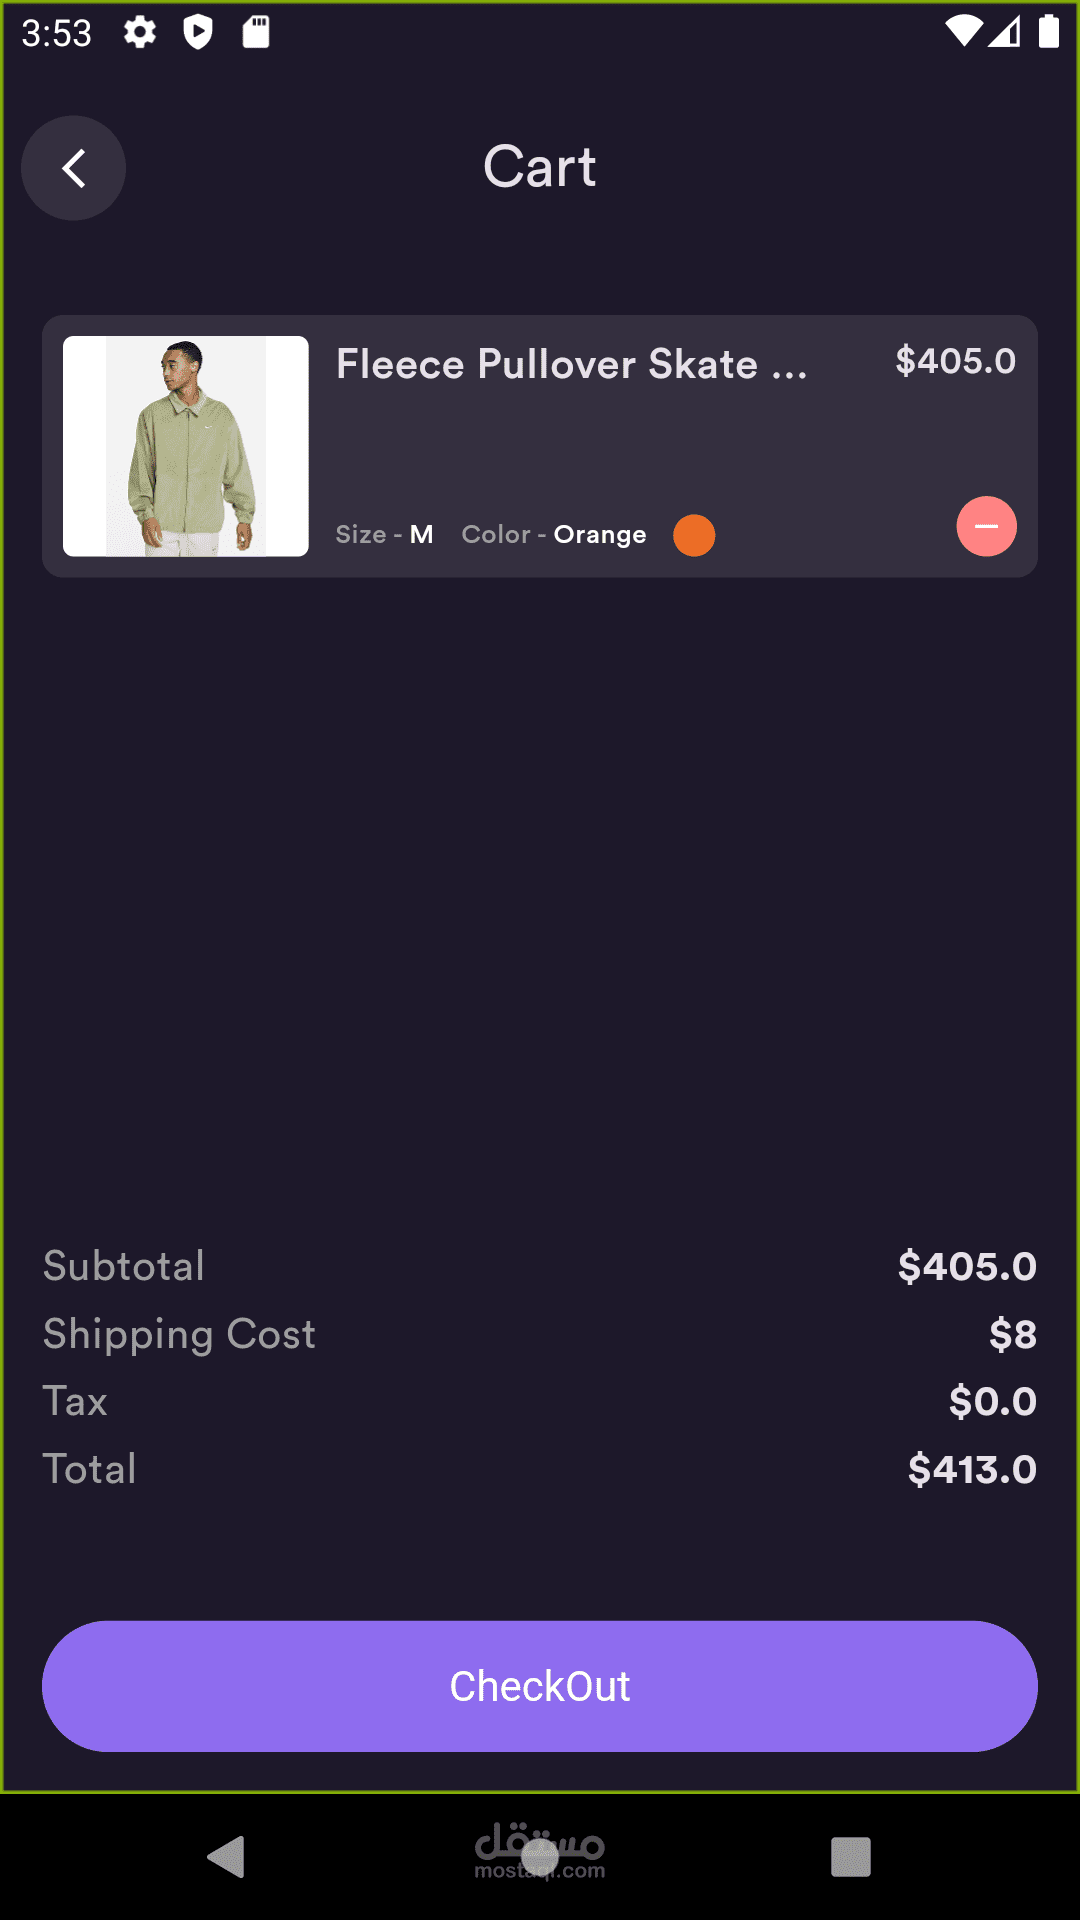
Task: Tap the Android home circle button
Action: pos(540,1857)
